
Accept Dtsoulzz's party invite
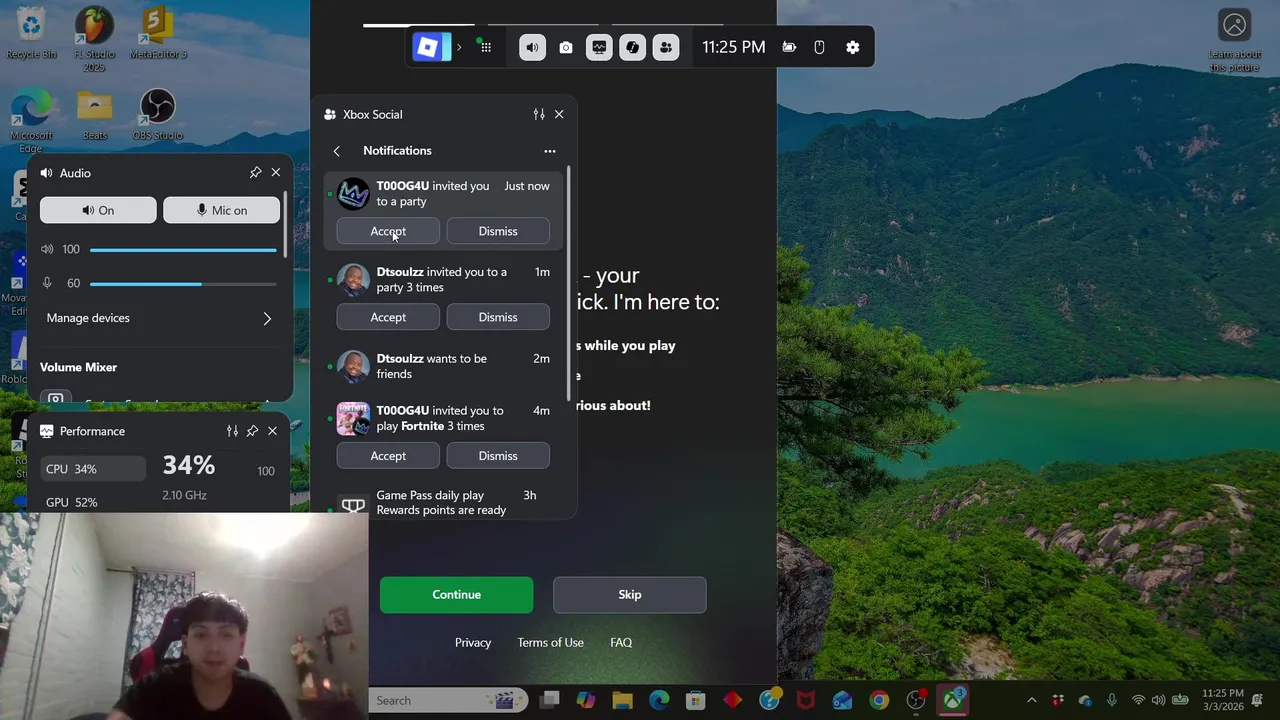pyautogui.click(x=388, y=317)
